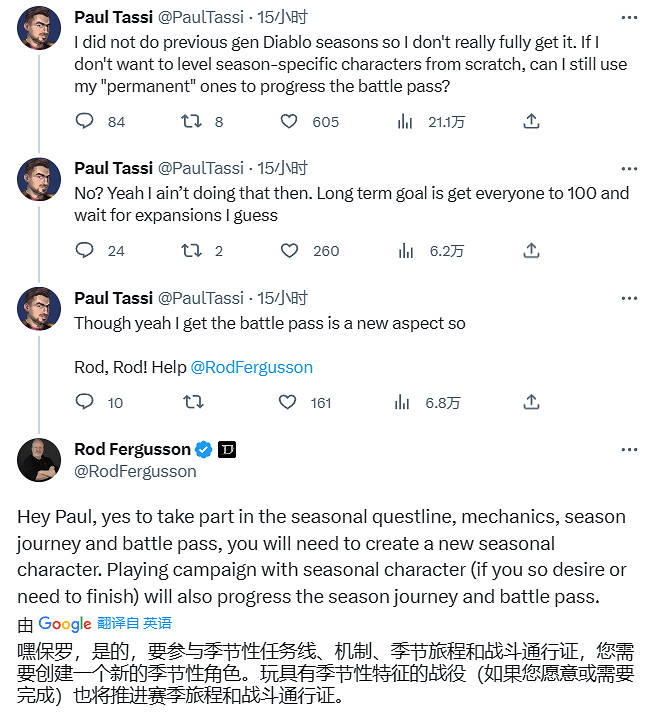Open more options on first tweet
The height and width of the screenshot is (721, 656).
tap(628, 17)
